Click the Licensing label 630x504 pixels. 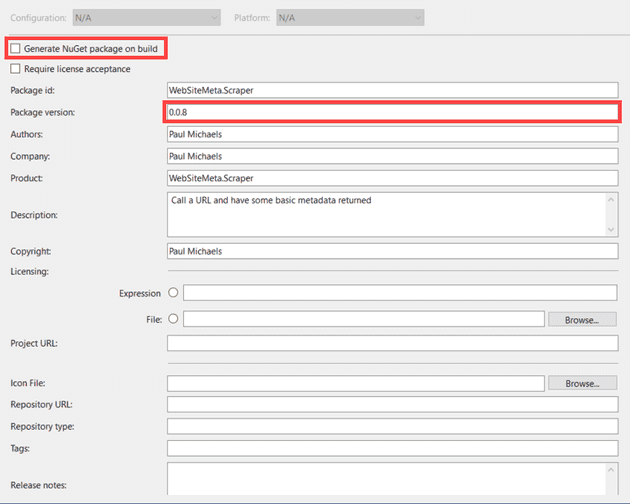(29, 272)
